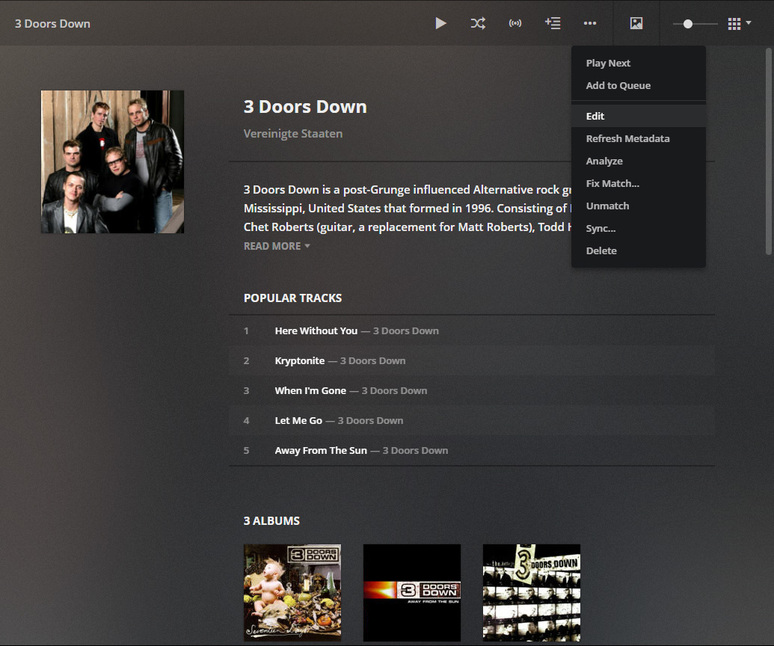Open artist link beside Away From The Sun

pos(415,451)
